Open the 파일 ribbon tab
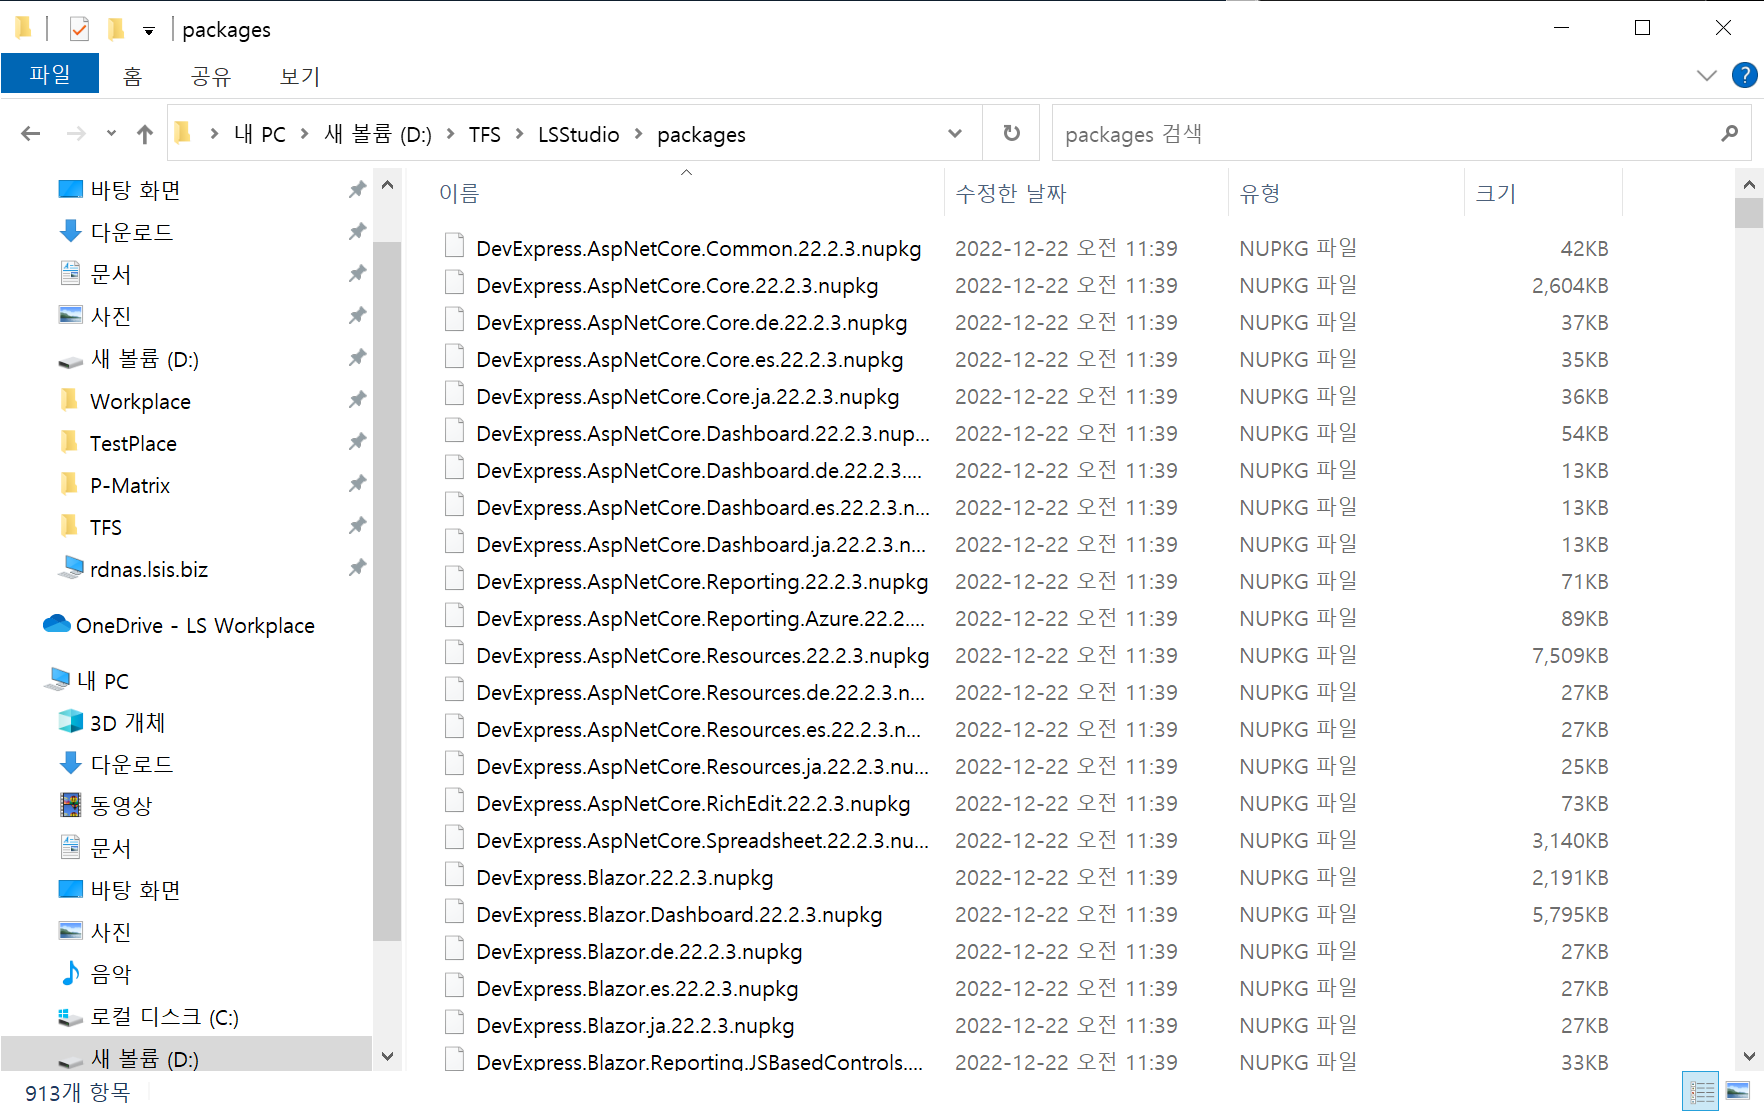 coord(50,74)
